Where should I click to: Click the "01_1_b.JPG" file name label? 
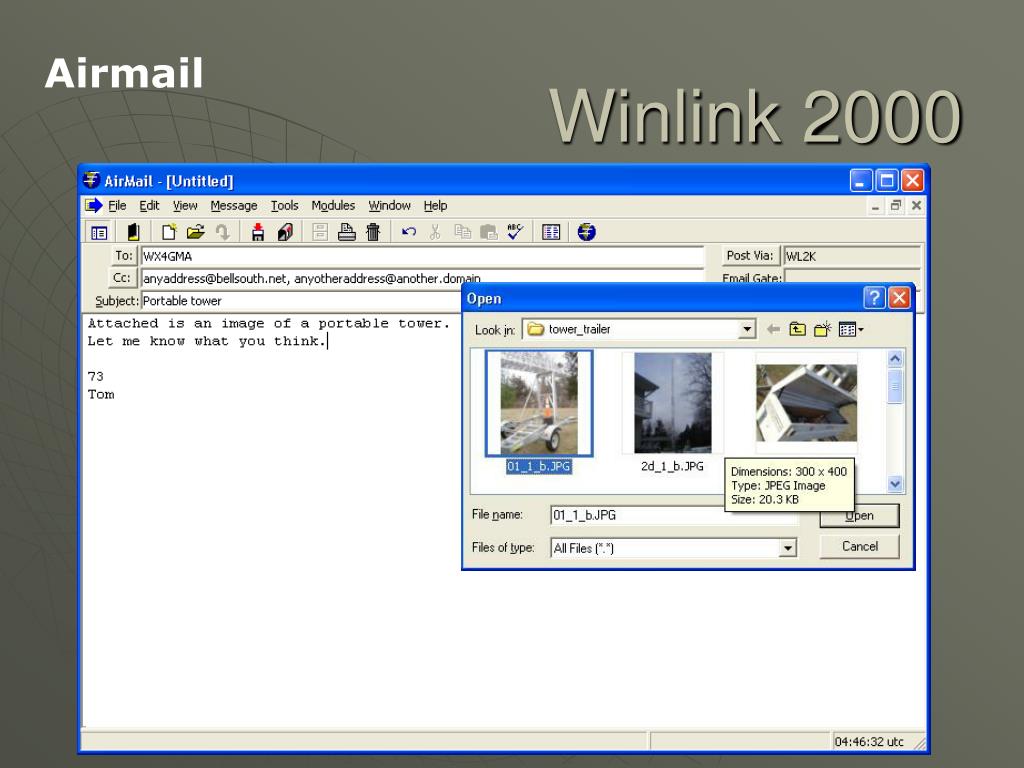[539, 466]
